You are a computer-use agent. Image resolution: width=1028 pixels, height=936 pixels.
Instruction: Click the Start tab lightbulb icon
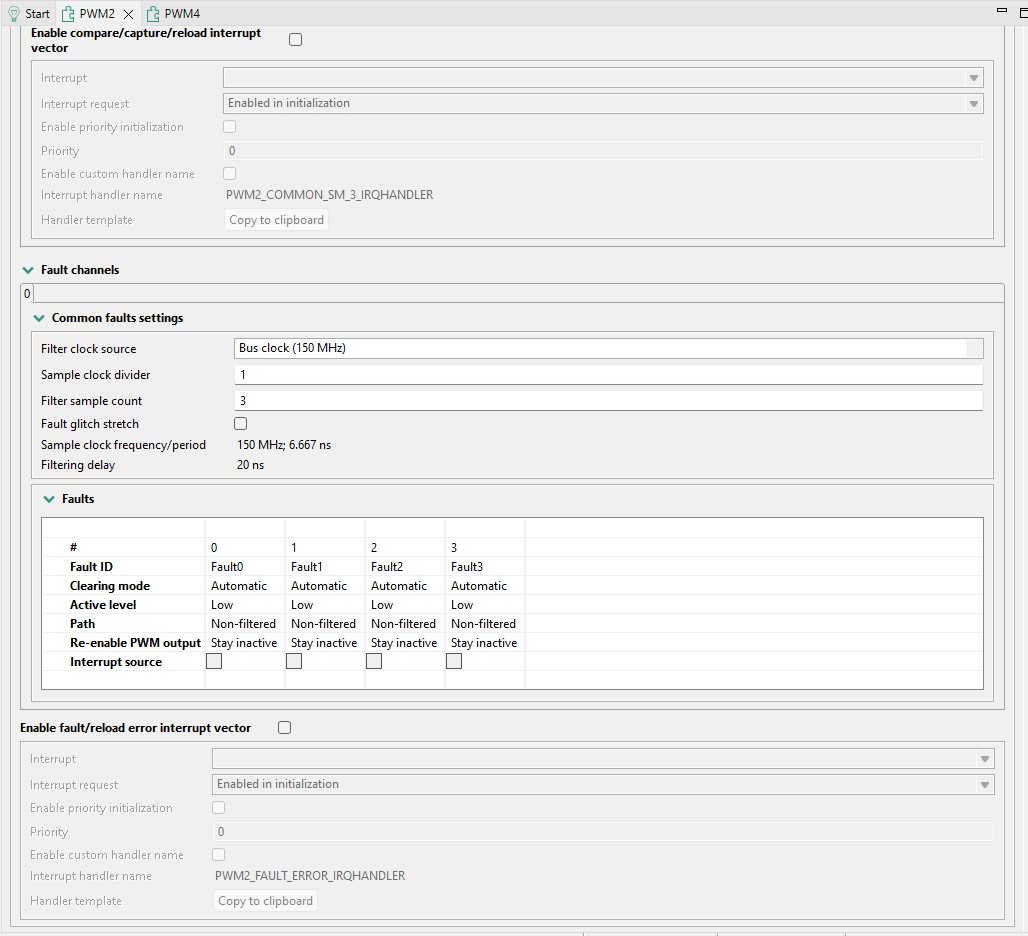pos(13,14)
